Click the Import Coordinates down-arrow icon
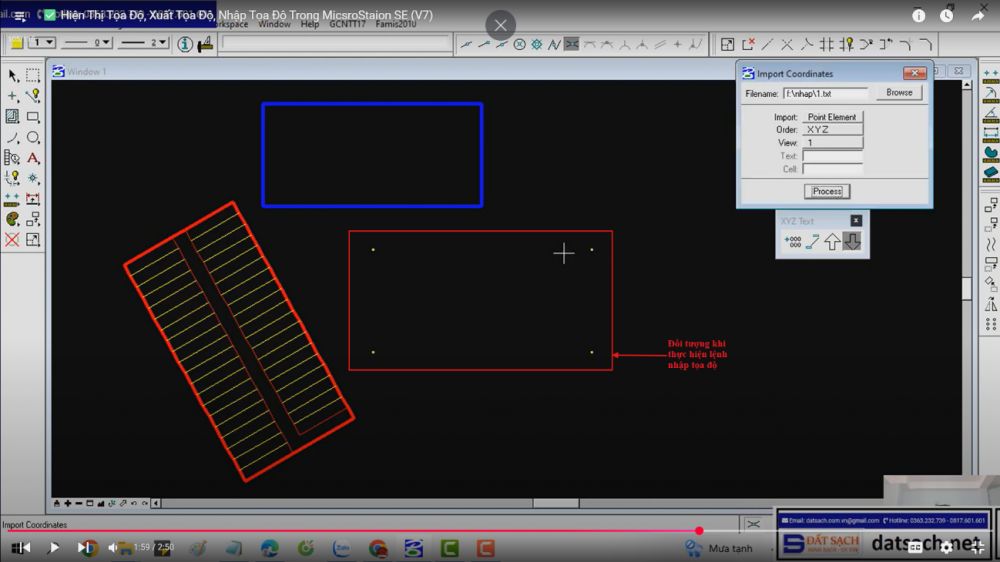This screenshot has height=562, width=1000. 851,241
